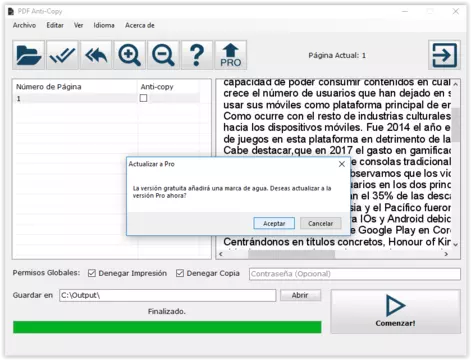This screenshot has width=471, height=360.
Task: Uncheck Denegar Impresión checkbox
Action: [92, 273]
